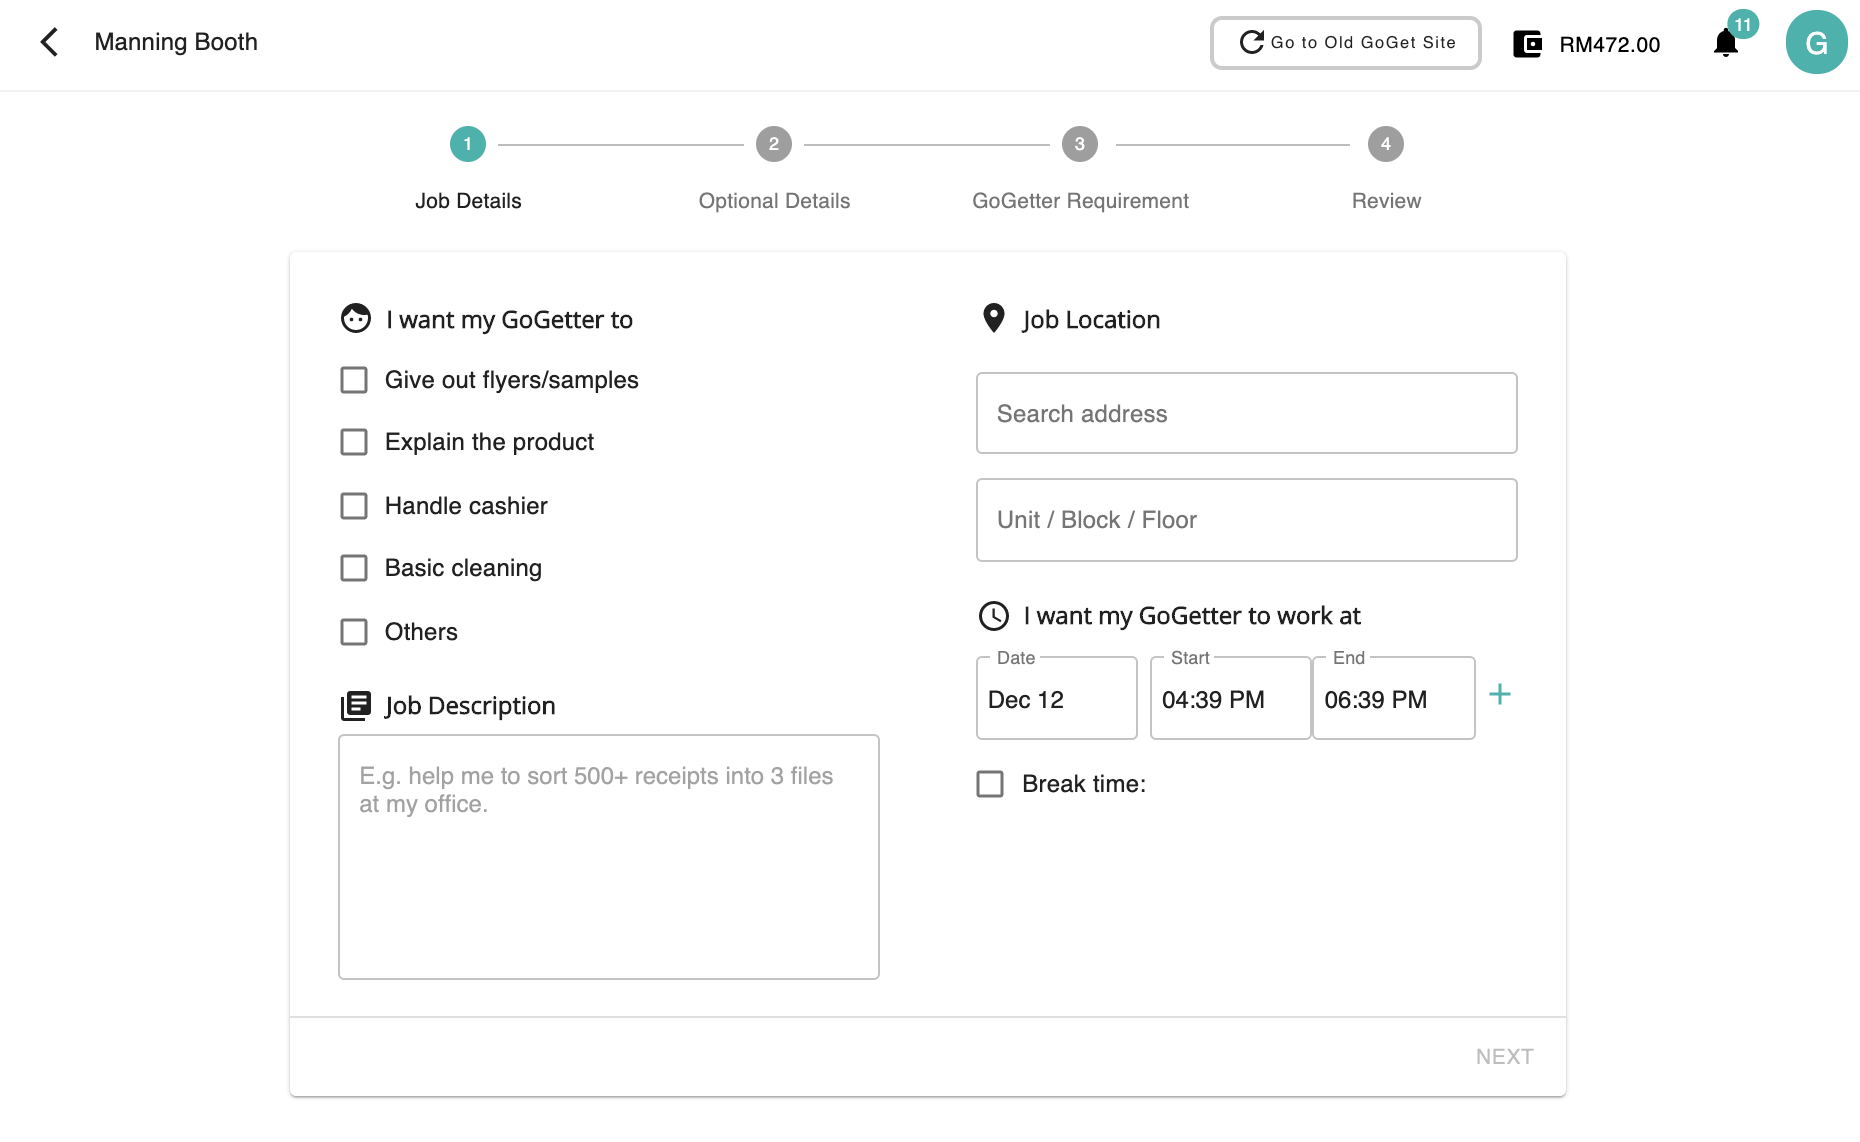Enable the Break time checkbox
Viewport: 1860px width, 1142px height.
(990, 784)
